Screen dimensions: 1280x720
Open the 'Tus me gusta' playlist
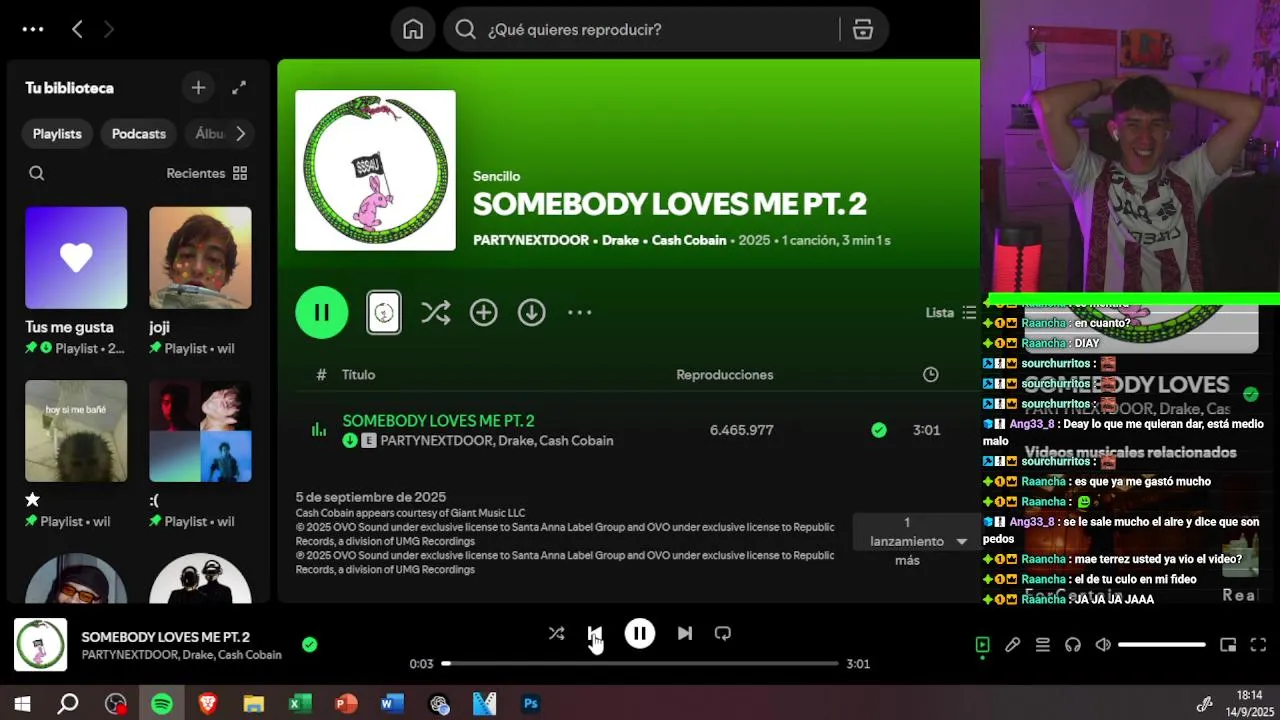(x=76, y=258)
